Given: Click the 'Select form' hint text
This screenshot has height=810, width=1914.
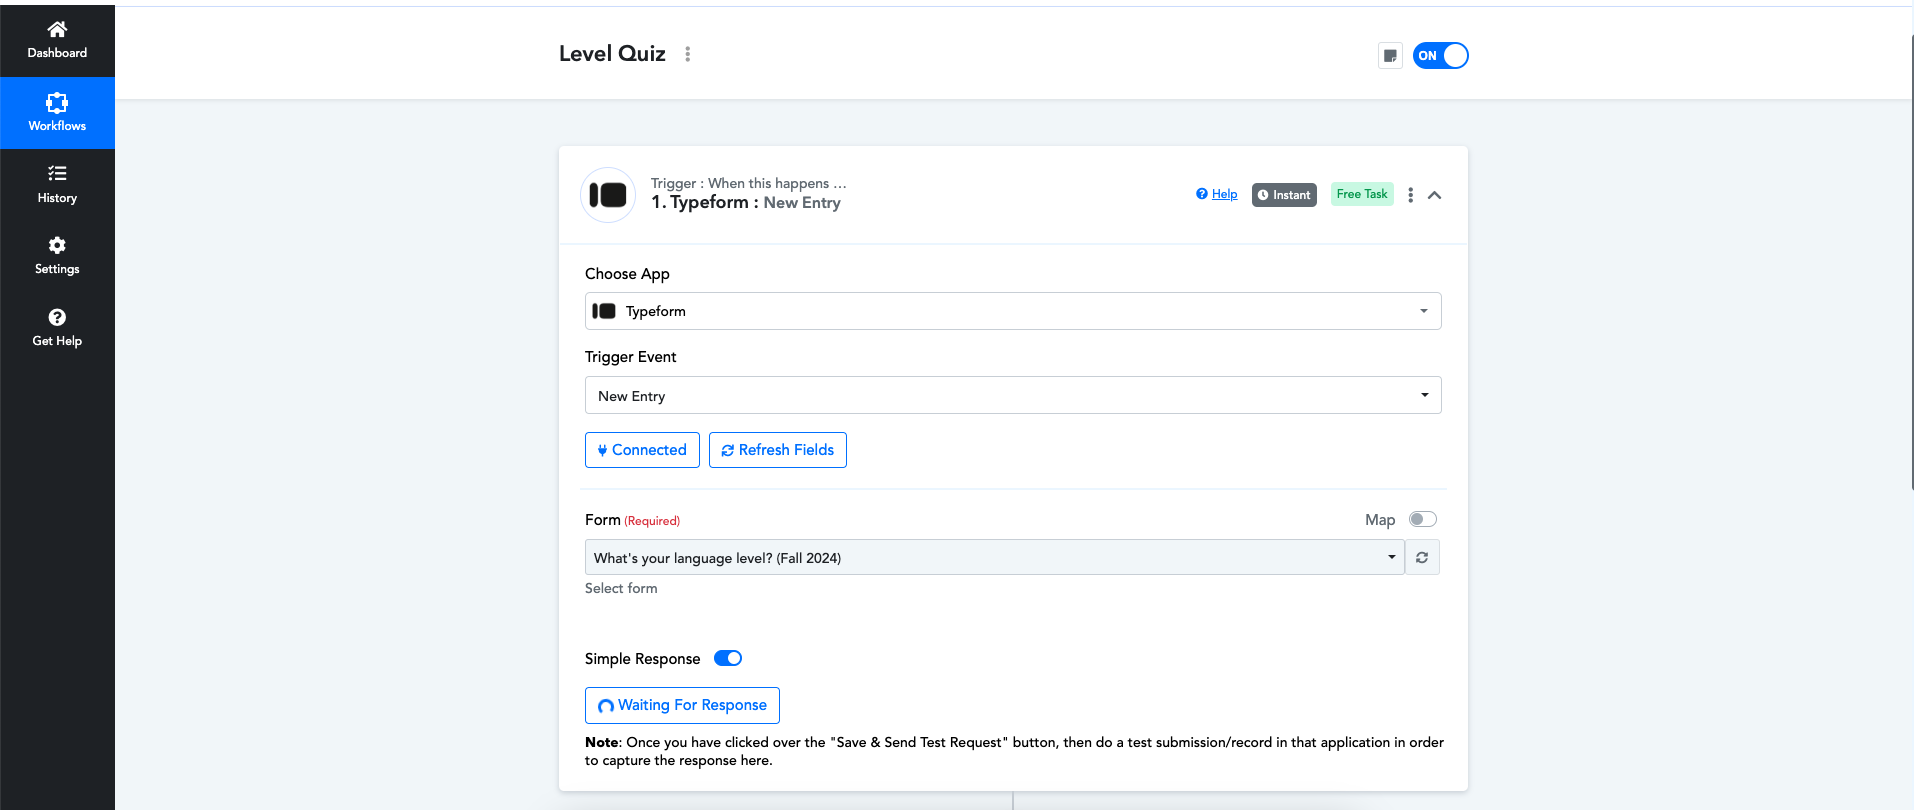Looking at the screenshot, I should (621, 588).
